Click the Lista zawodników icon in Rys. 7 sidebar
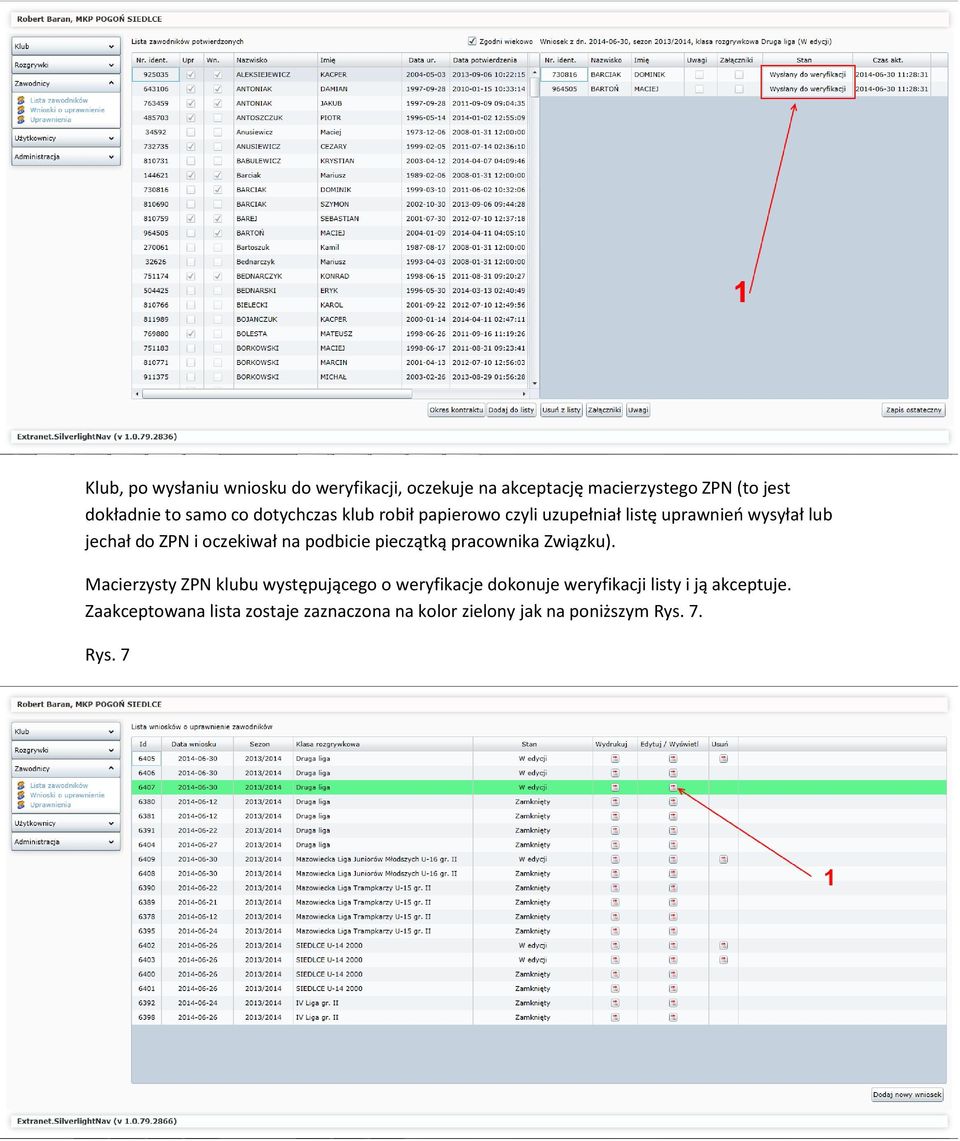Viewport: 960px width, 1141px height. (21, 785)
